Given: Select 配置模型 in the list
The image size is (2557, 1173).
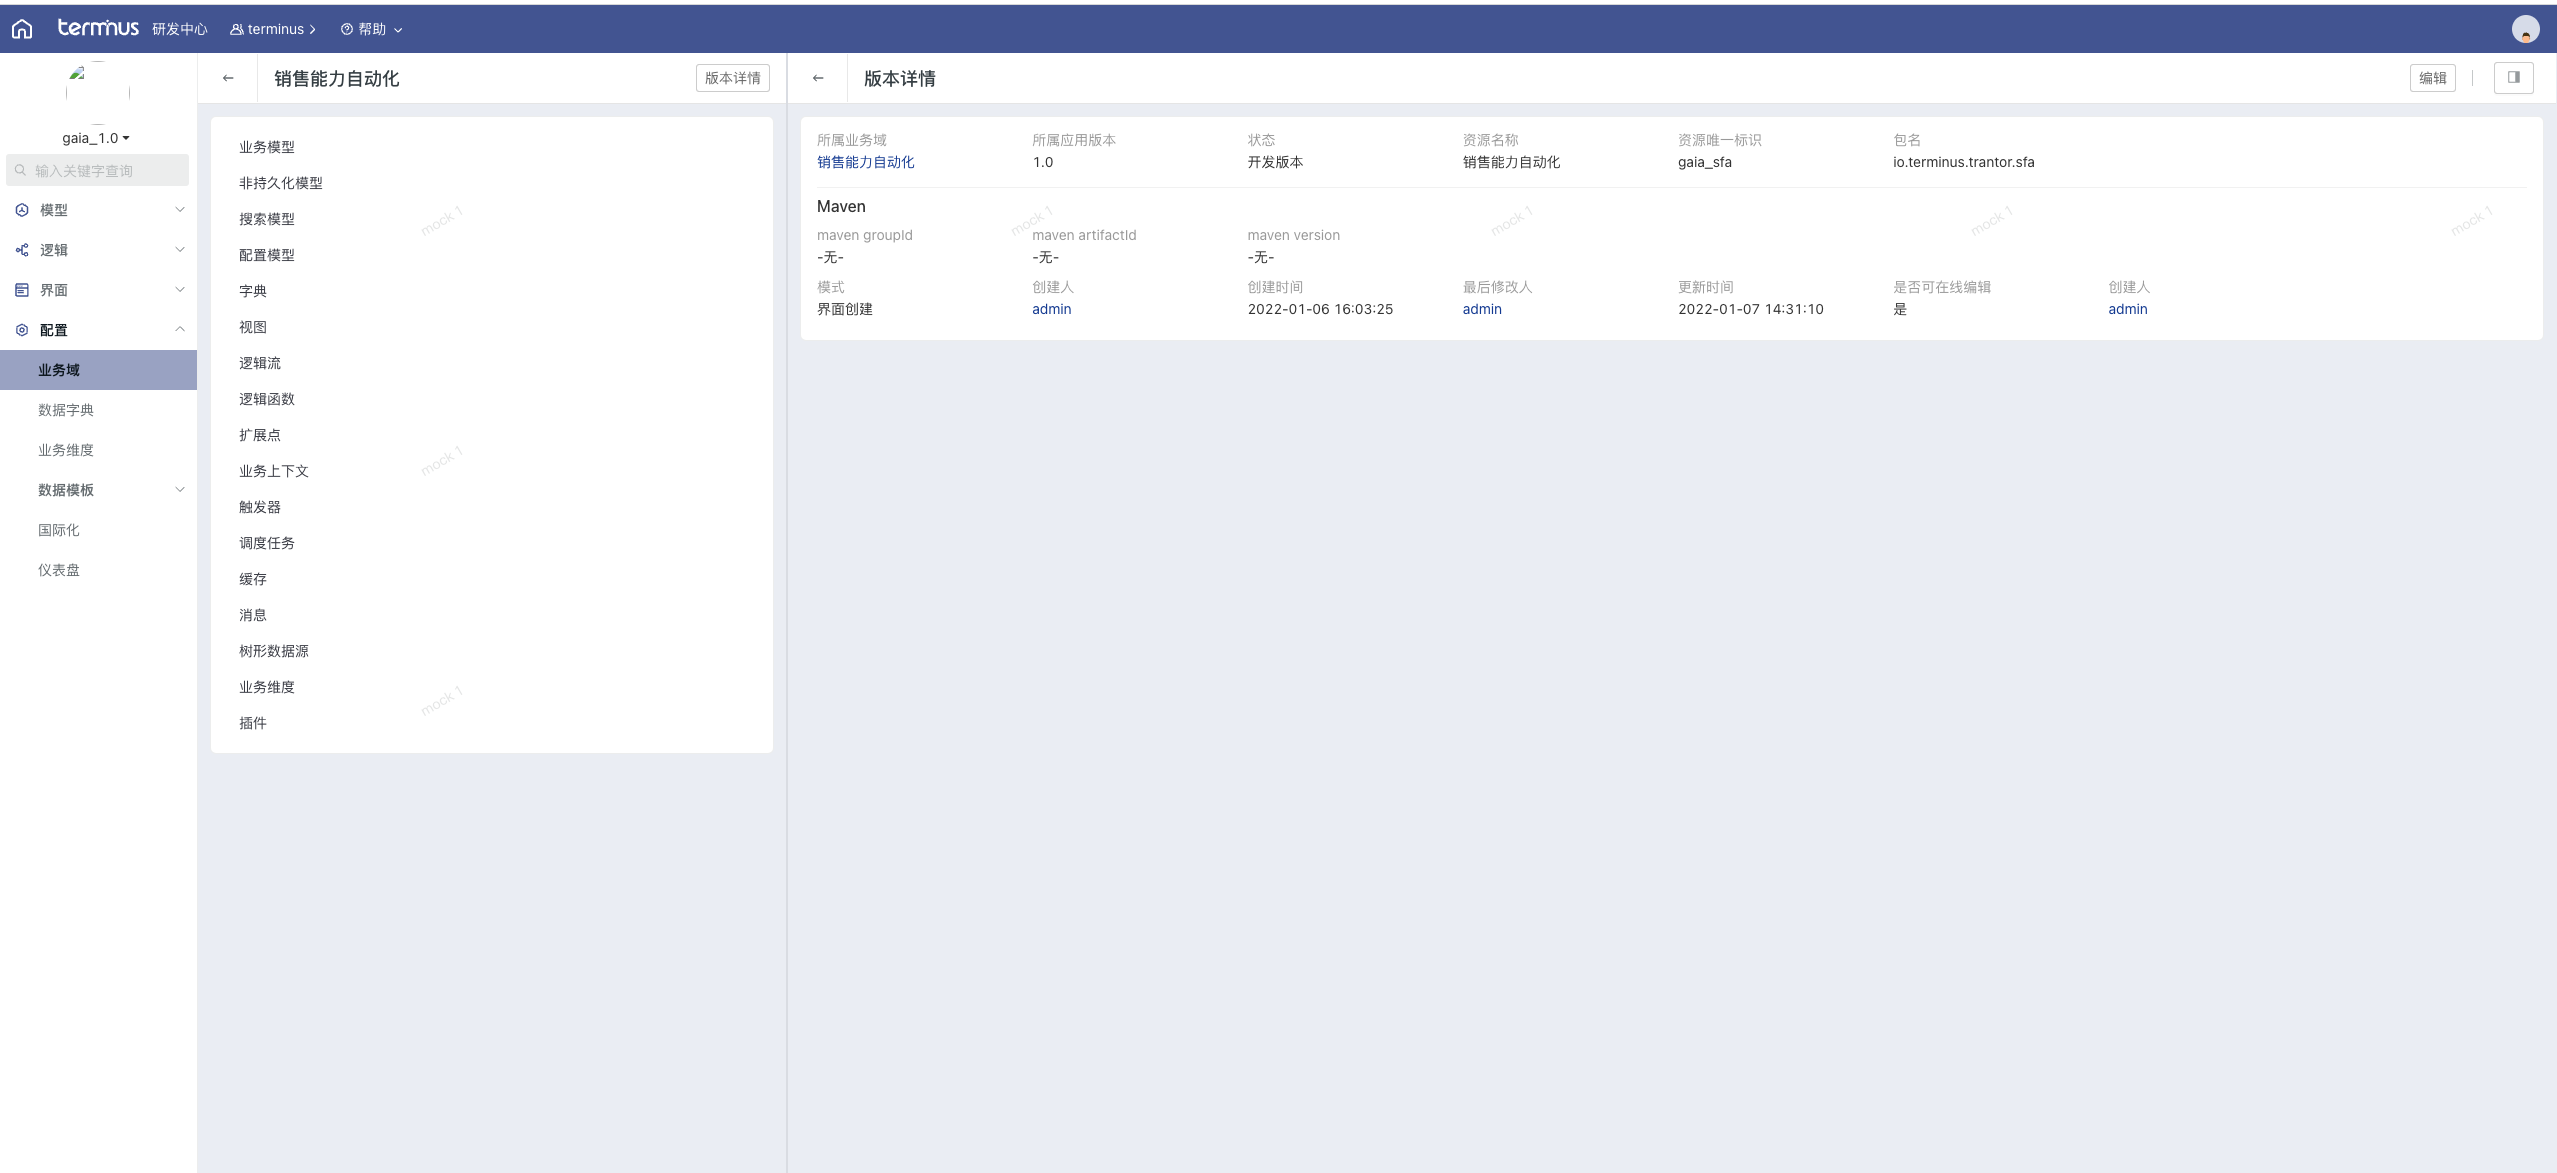Looking at the screenshot, I should point(267,255).
